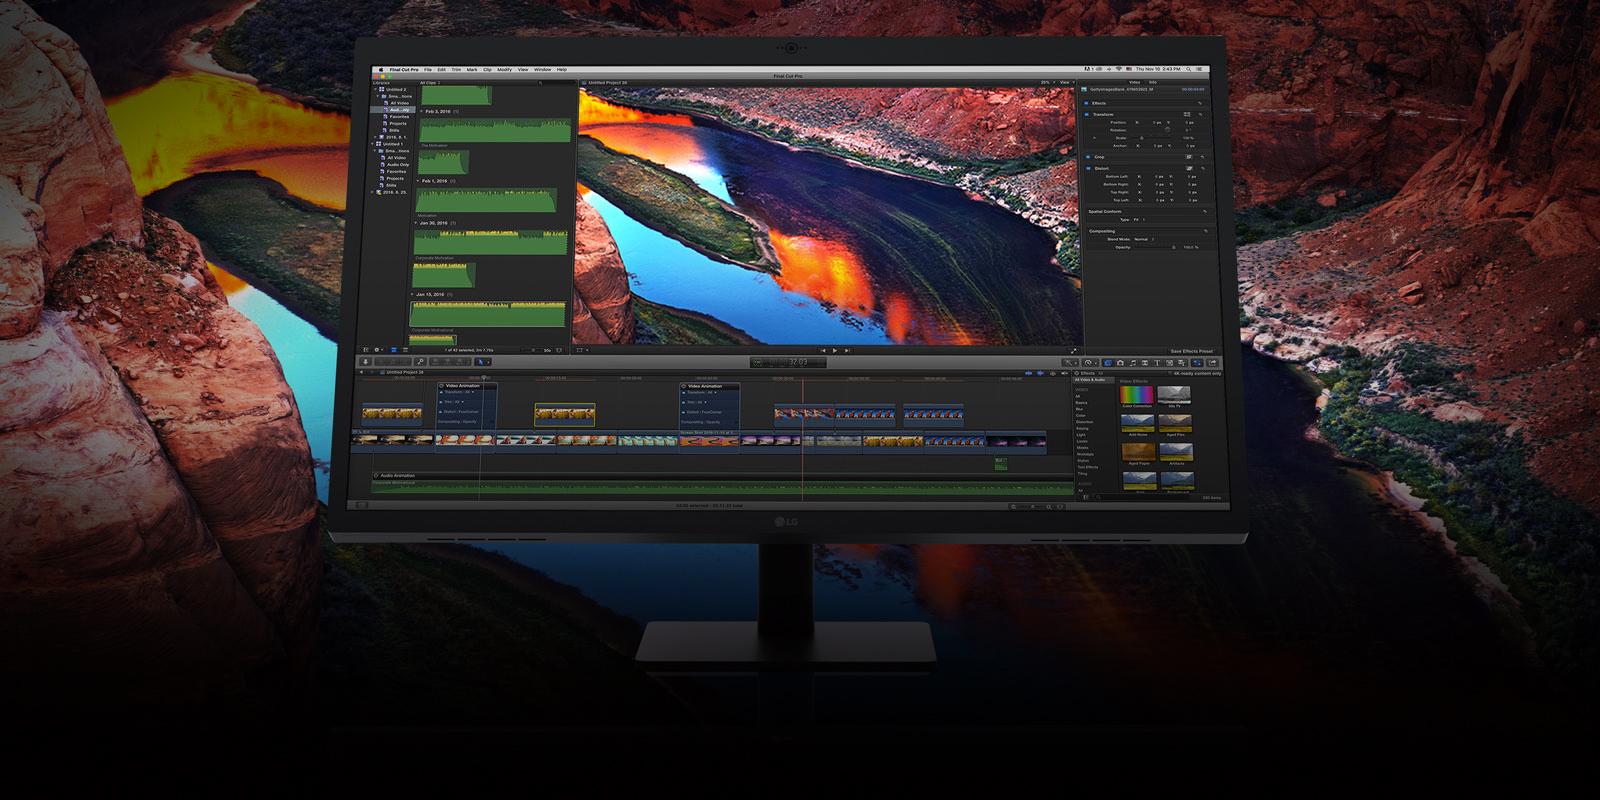Image resolution: width=1600 pixels, height=800 pixels.
Task: Open the Photos browser camera icon
Action: tap(1120, 362)
